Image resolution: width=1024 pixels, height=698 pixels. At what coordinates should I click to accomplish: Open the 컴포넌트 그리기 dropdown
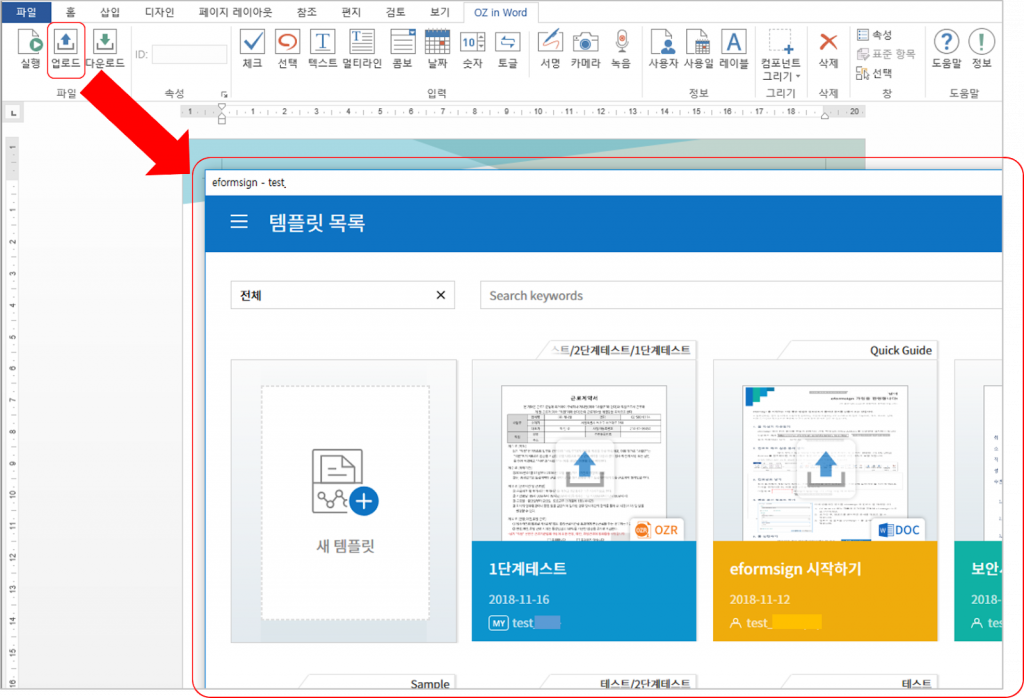click(x=780, y=55)
